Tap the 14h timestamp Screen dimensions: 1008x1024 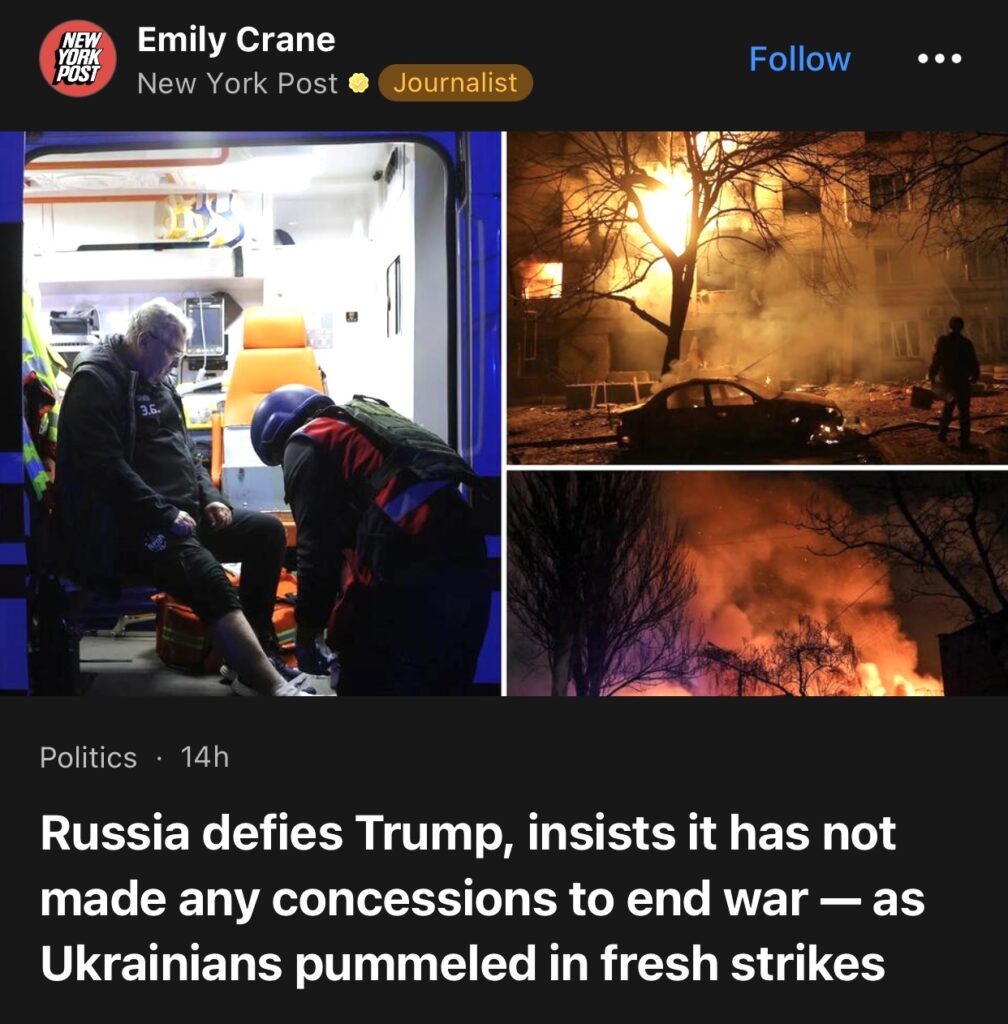205,758
